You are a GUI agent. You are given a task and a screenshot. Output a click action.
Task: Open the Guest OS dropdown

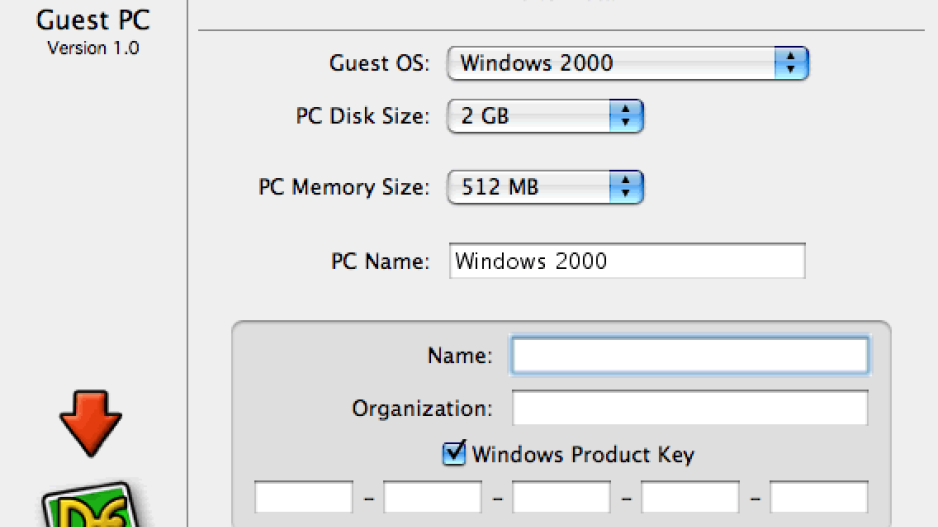click(x=628, y=63)
